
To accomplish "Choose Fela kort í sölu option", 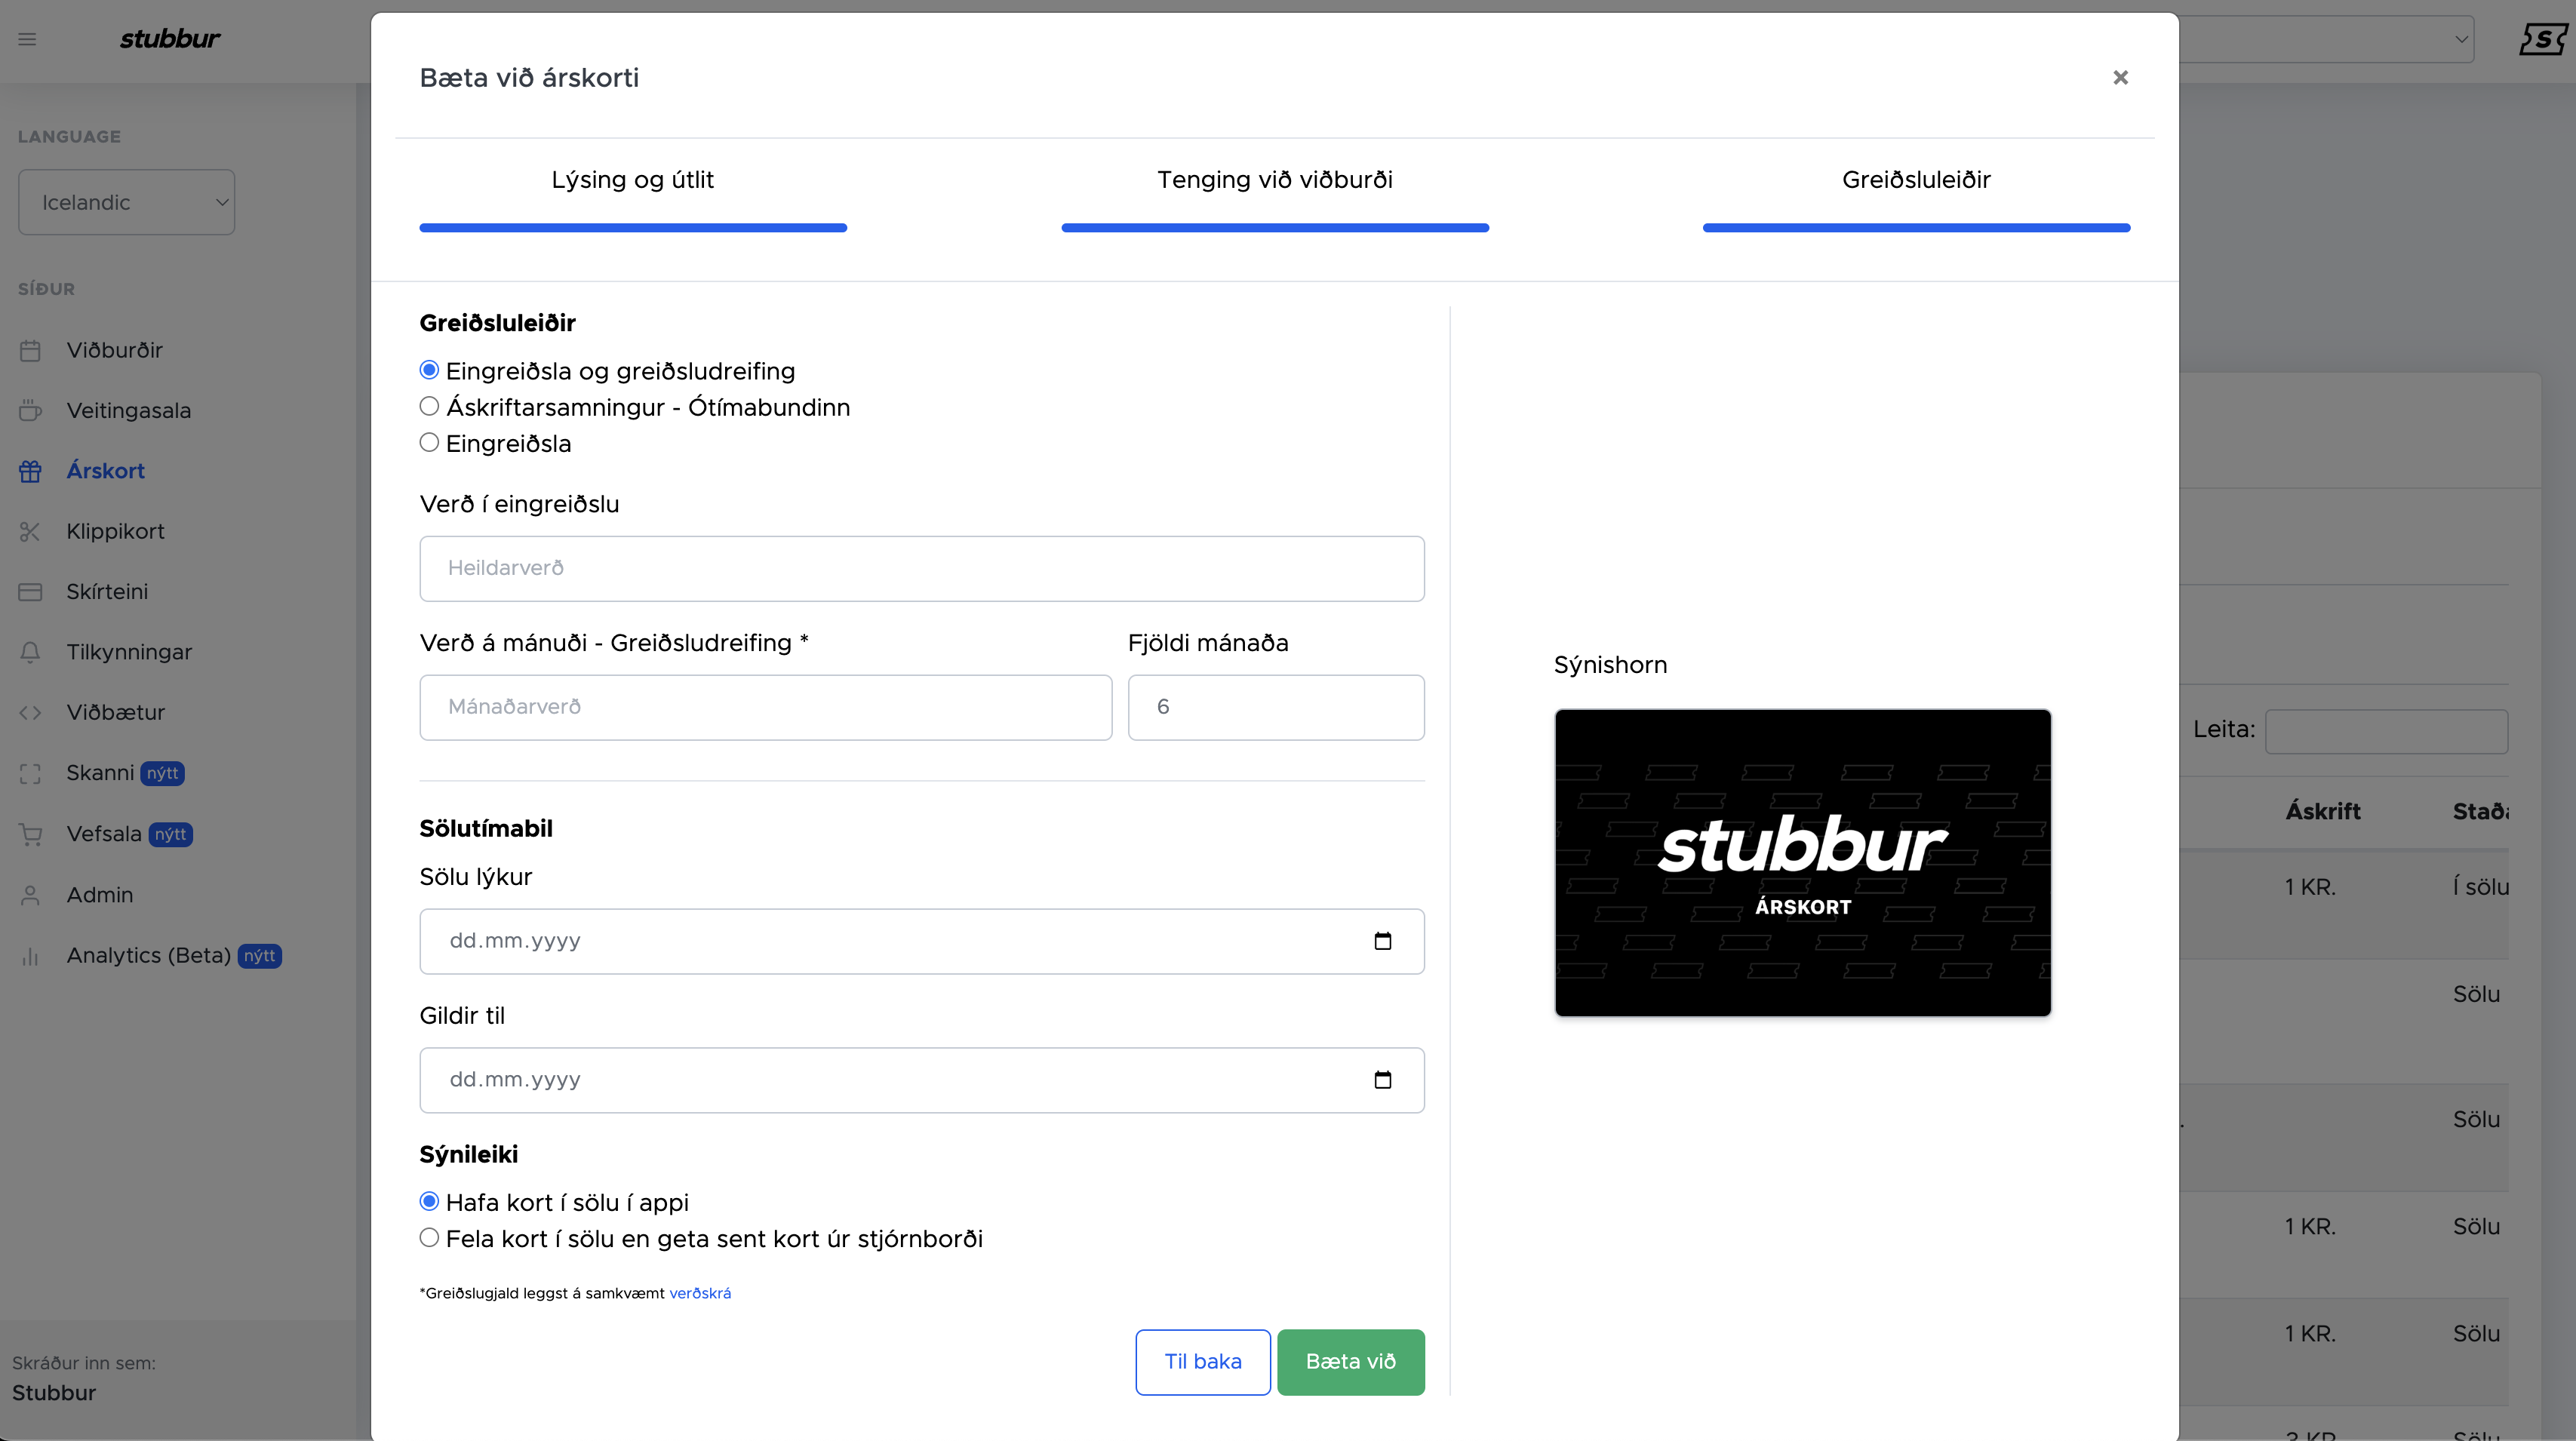I will click(429, 1238).
